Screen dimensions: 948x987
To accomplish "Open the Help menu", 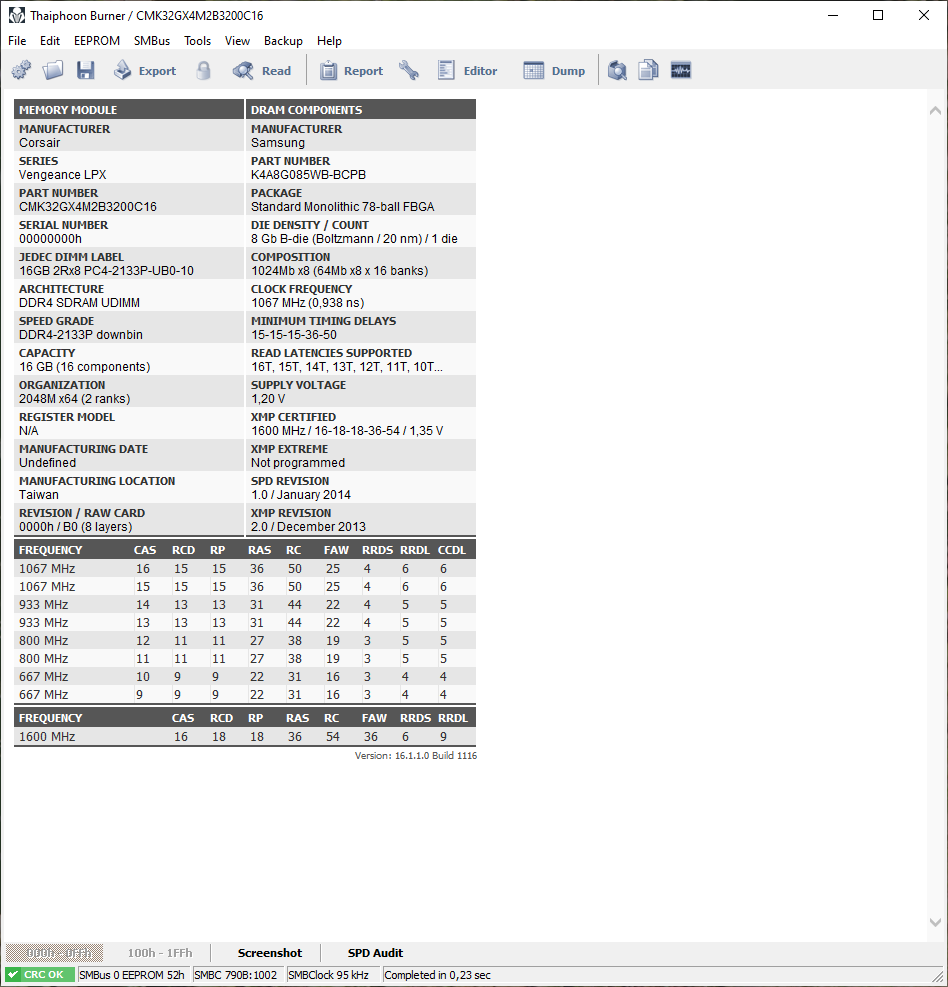I will click(x=329, y=41).
